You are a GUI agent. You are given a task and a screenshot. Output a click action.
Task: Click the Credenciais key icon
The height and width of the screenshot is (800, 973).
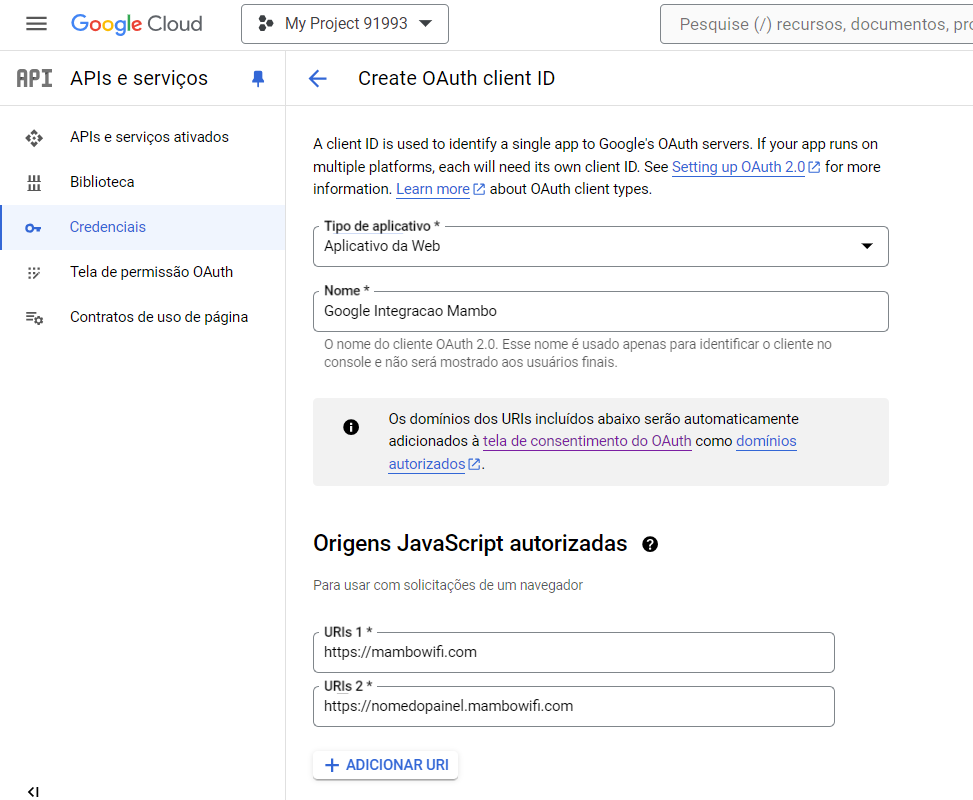tap(34, 228)
